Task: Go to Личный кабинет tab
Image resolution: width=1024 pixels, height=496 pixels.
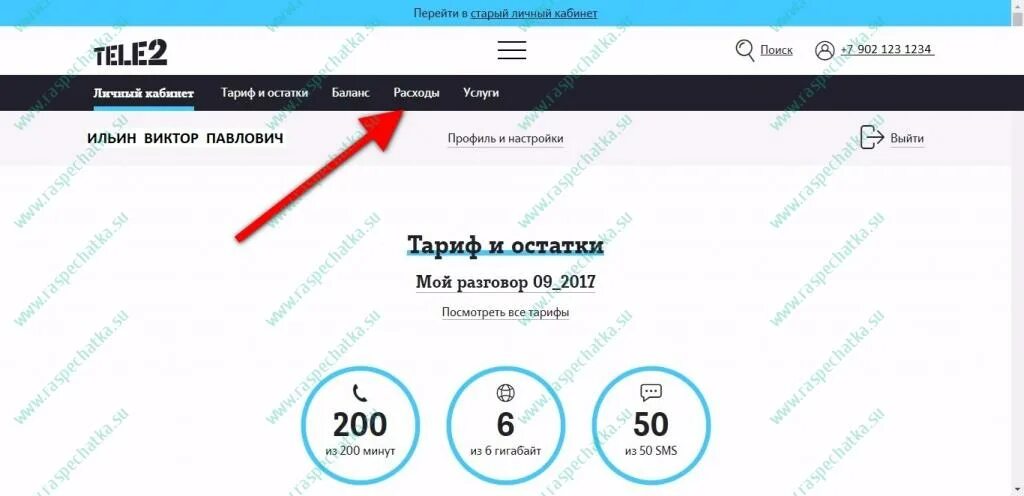Action: (144, 93)
